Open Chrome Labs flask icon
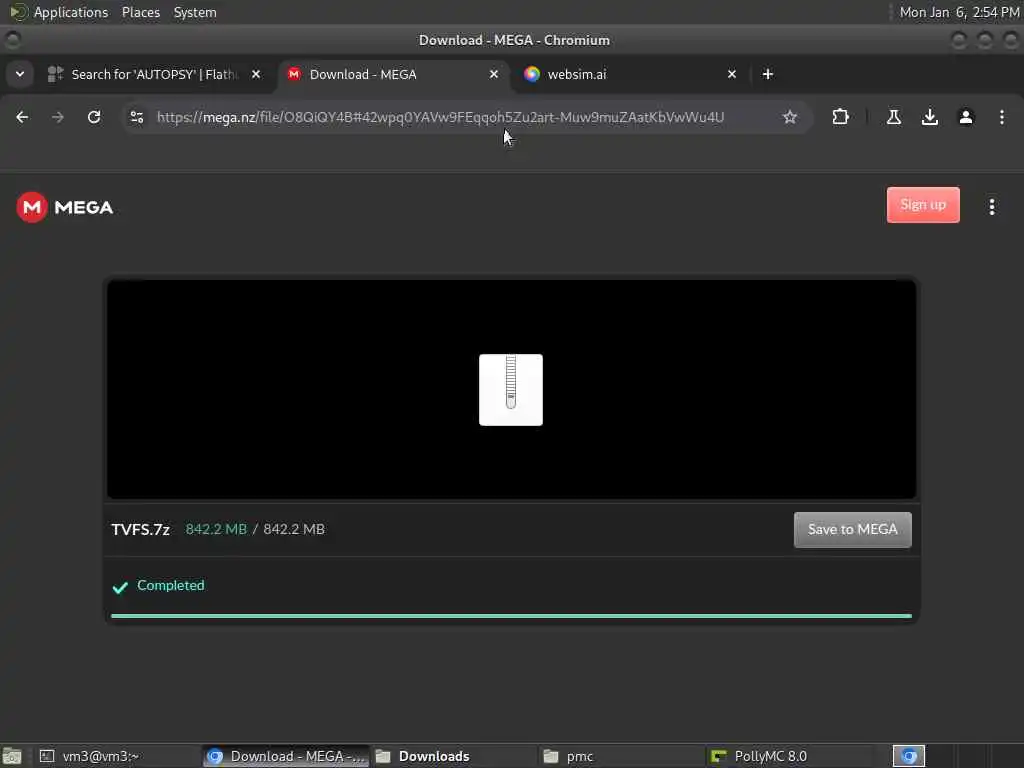 tap(894, 117)
